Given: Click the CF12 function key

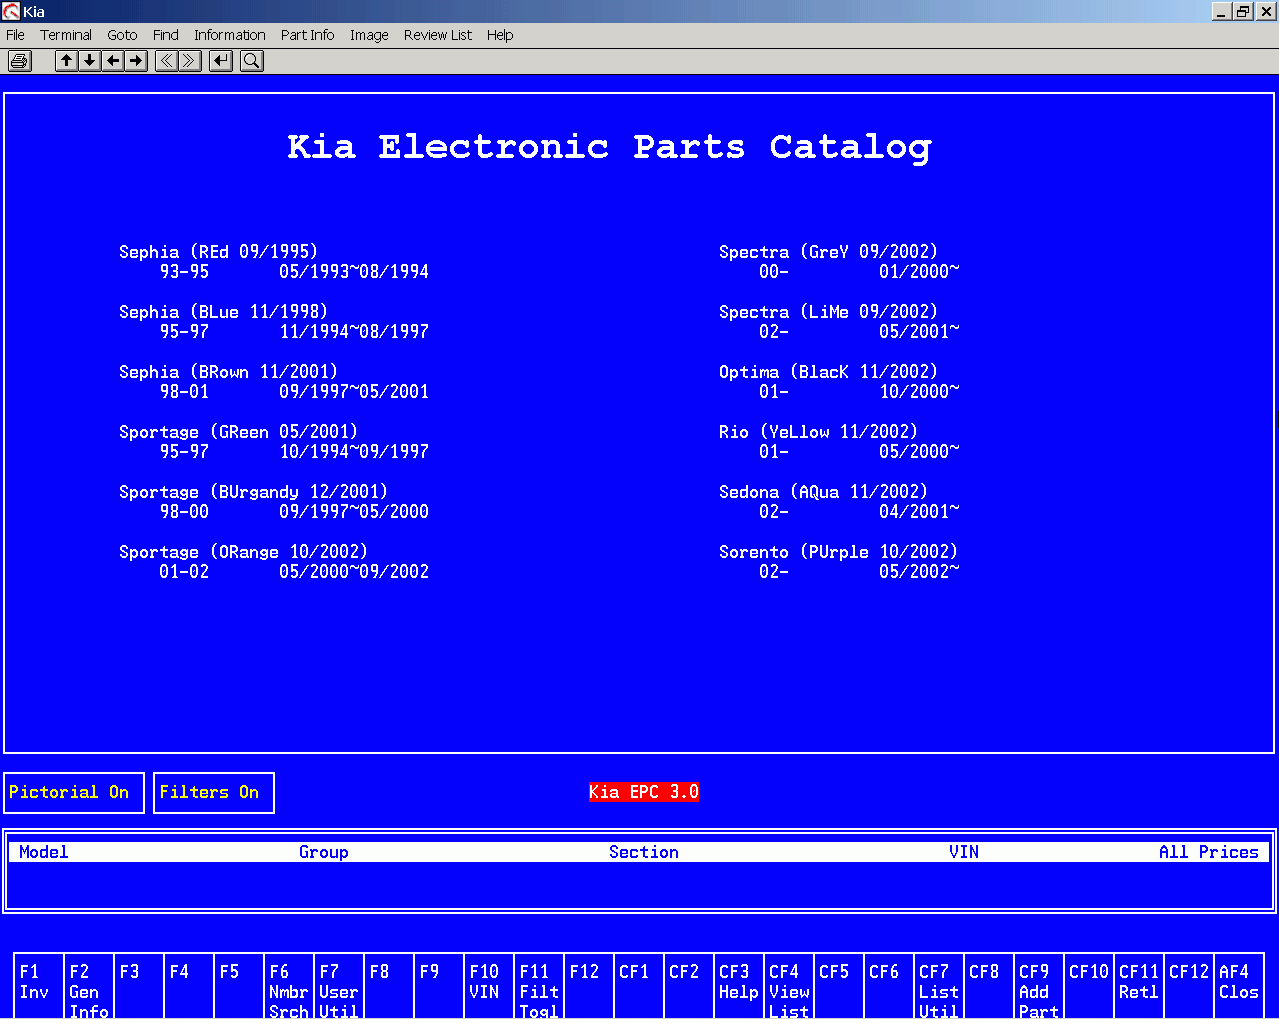Looking at the screenshot, I should 1189,987.
